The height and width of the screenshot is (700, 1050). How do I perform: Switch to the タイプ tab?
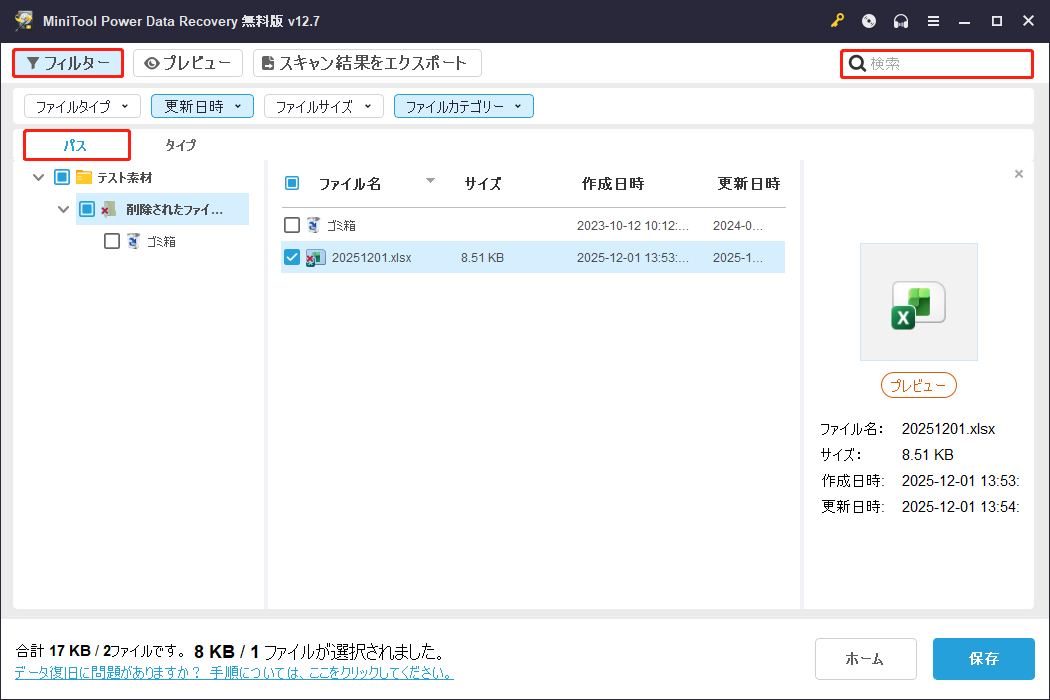click(x=180, y=144)
